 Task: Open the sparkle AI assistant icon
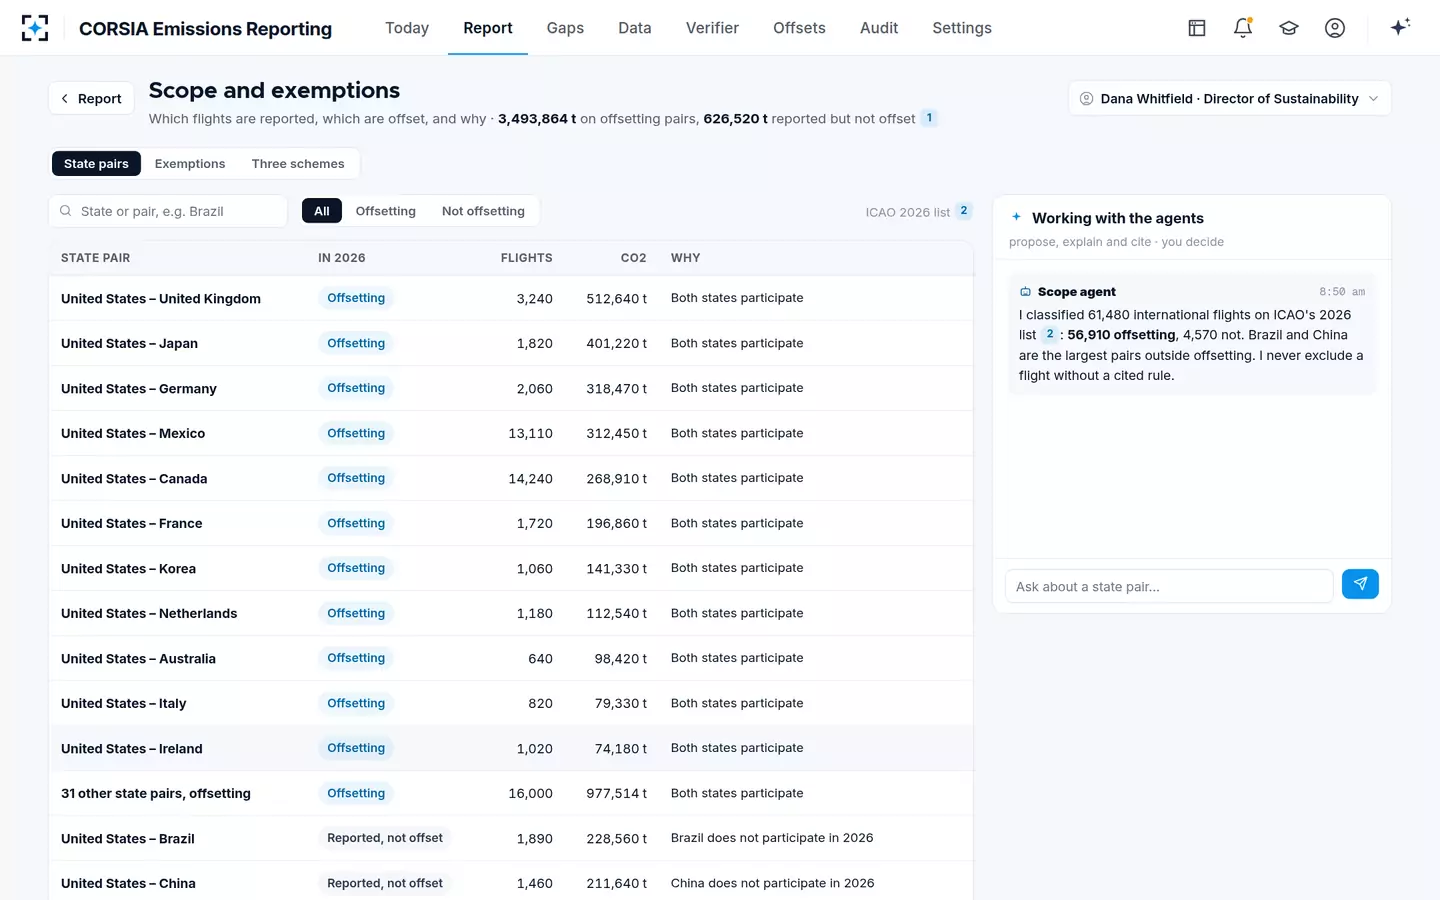[1400, 27]
